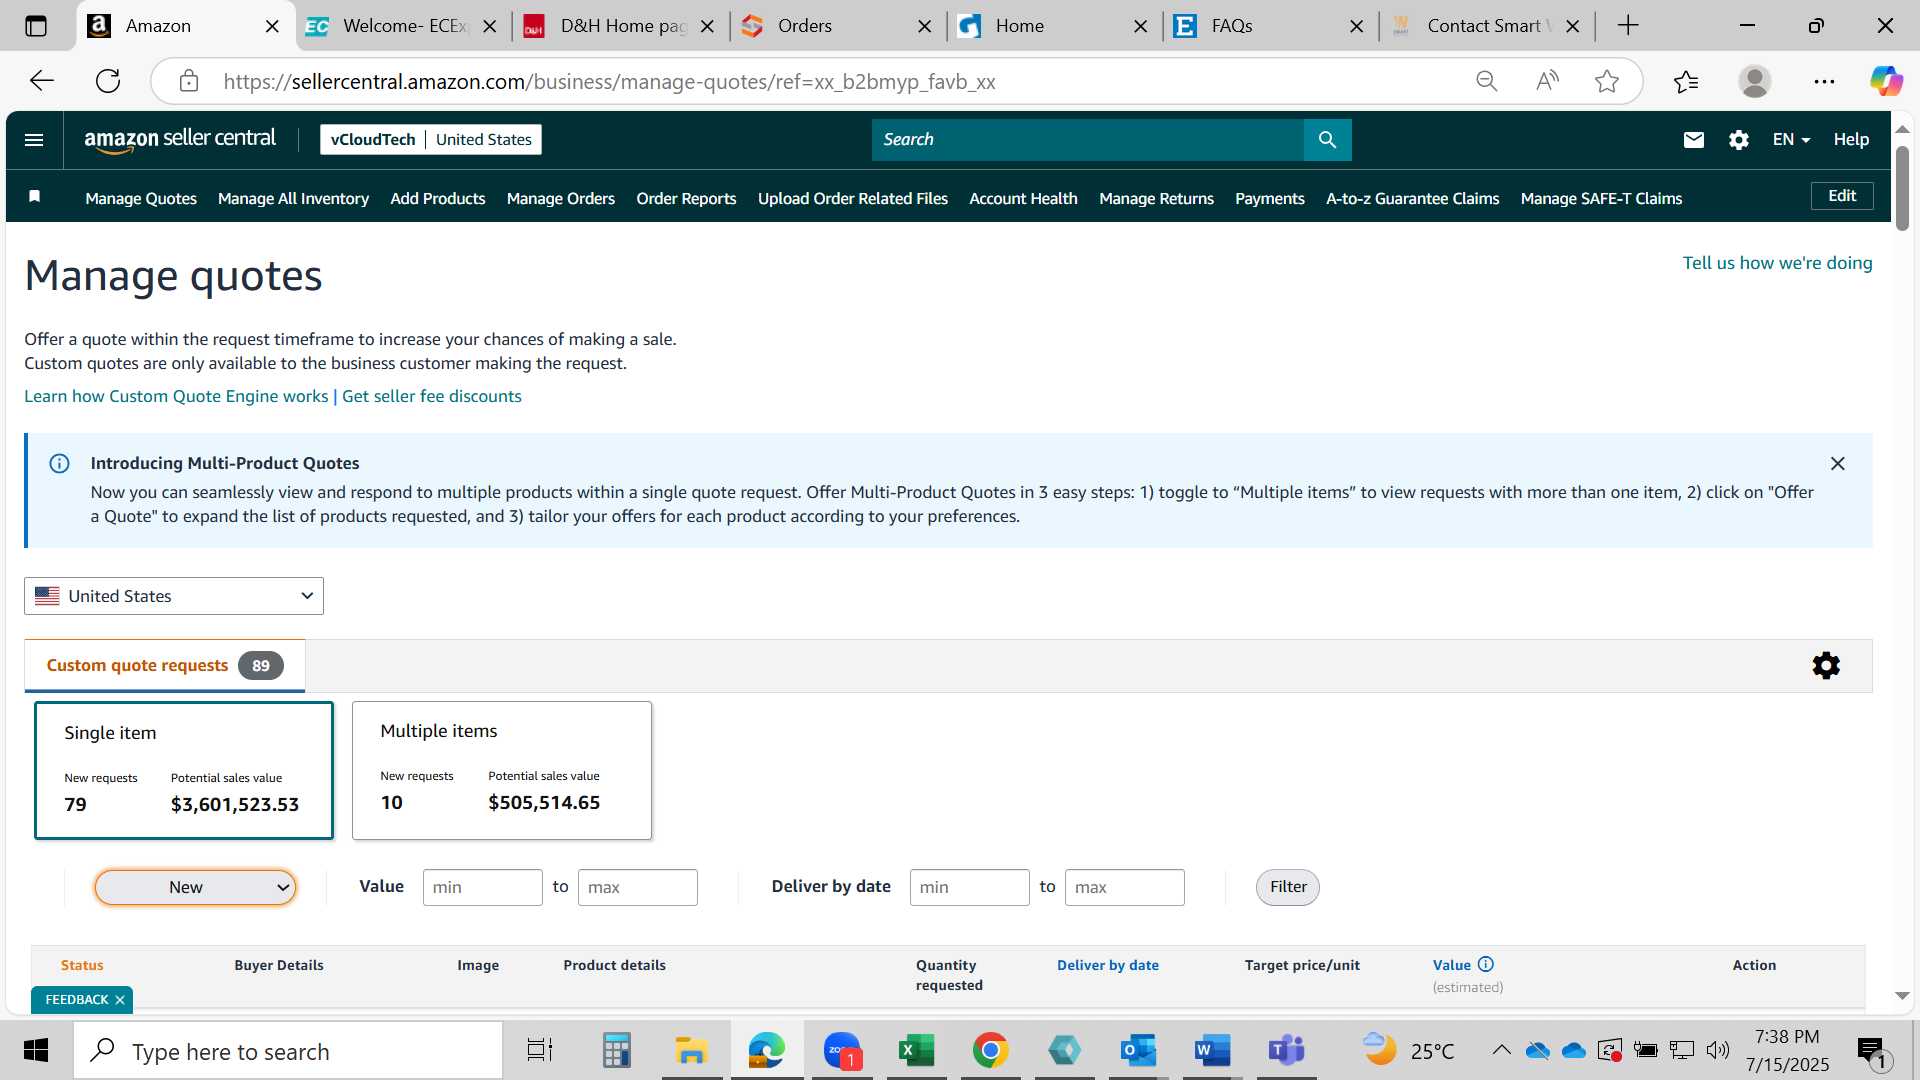This screenshot has width=1920, height=1080.
Task: Open quote table settings gear
Action: (x=1826, y=666)
